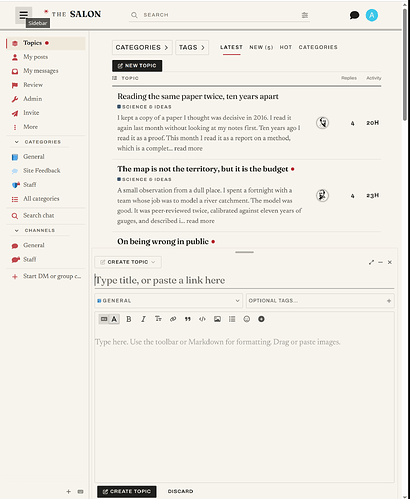Image resolution: width=410 pixels, height=499 pixels.
Task: Apply bold formatting
Action: point(129,319)
